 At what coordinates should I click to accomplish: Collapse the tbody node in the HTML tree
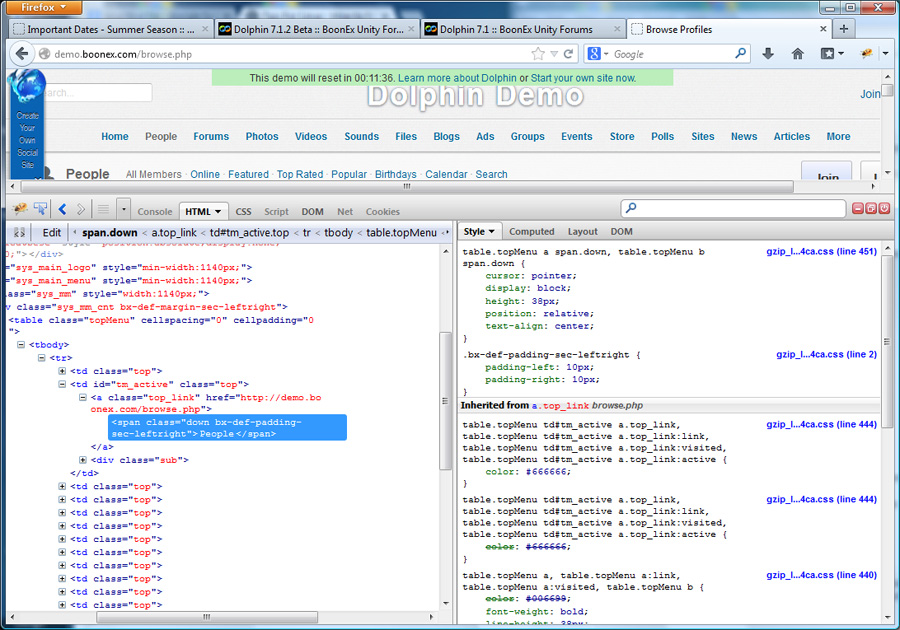(x=21, y=345)
